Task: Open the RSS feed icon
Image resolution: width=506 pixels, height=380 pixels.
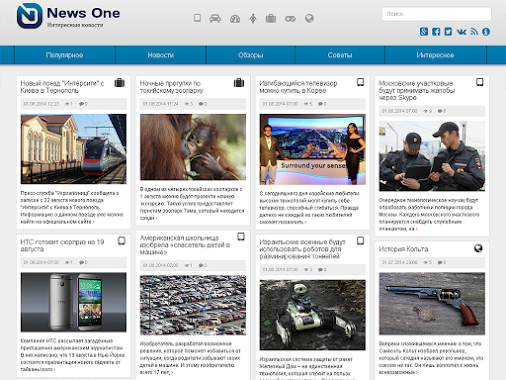Action: pyautogui.click(x=474, y=32)
